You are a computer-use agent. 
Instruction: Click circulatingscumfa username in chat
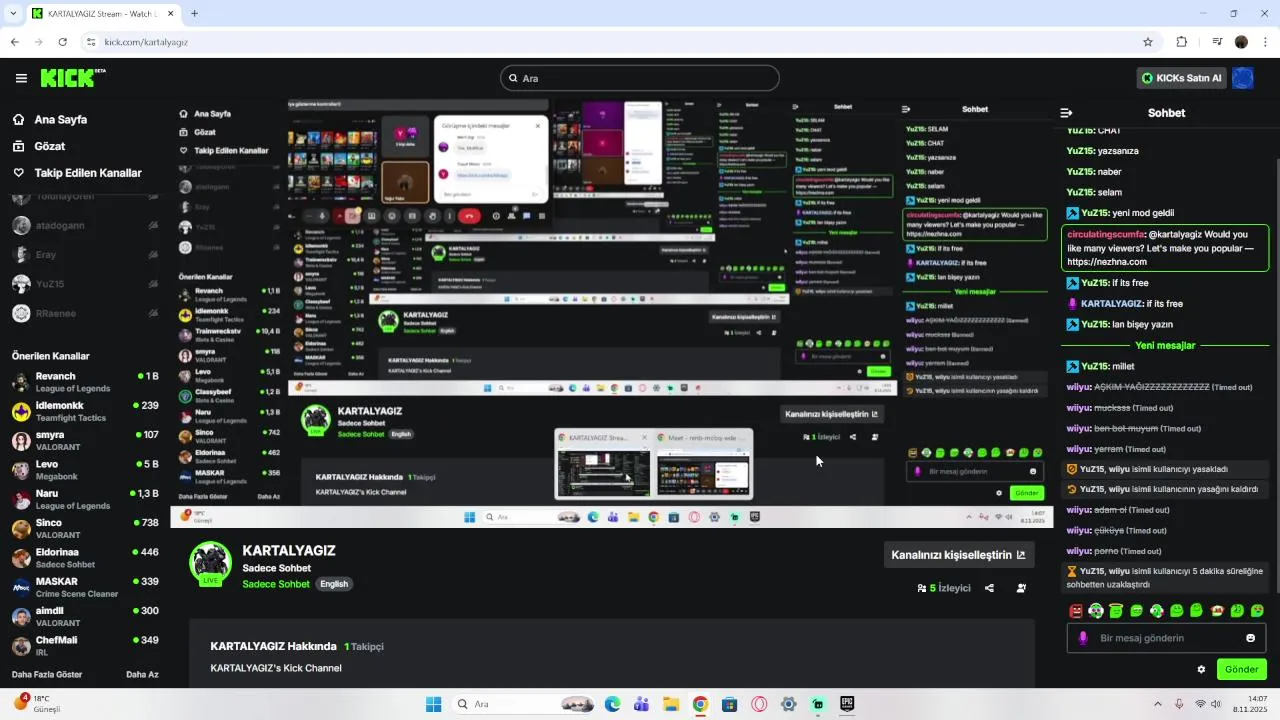[x=1104, y=234]
